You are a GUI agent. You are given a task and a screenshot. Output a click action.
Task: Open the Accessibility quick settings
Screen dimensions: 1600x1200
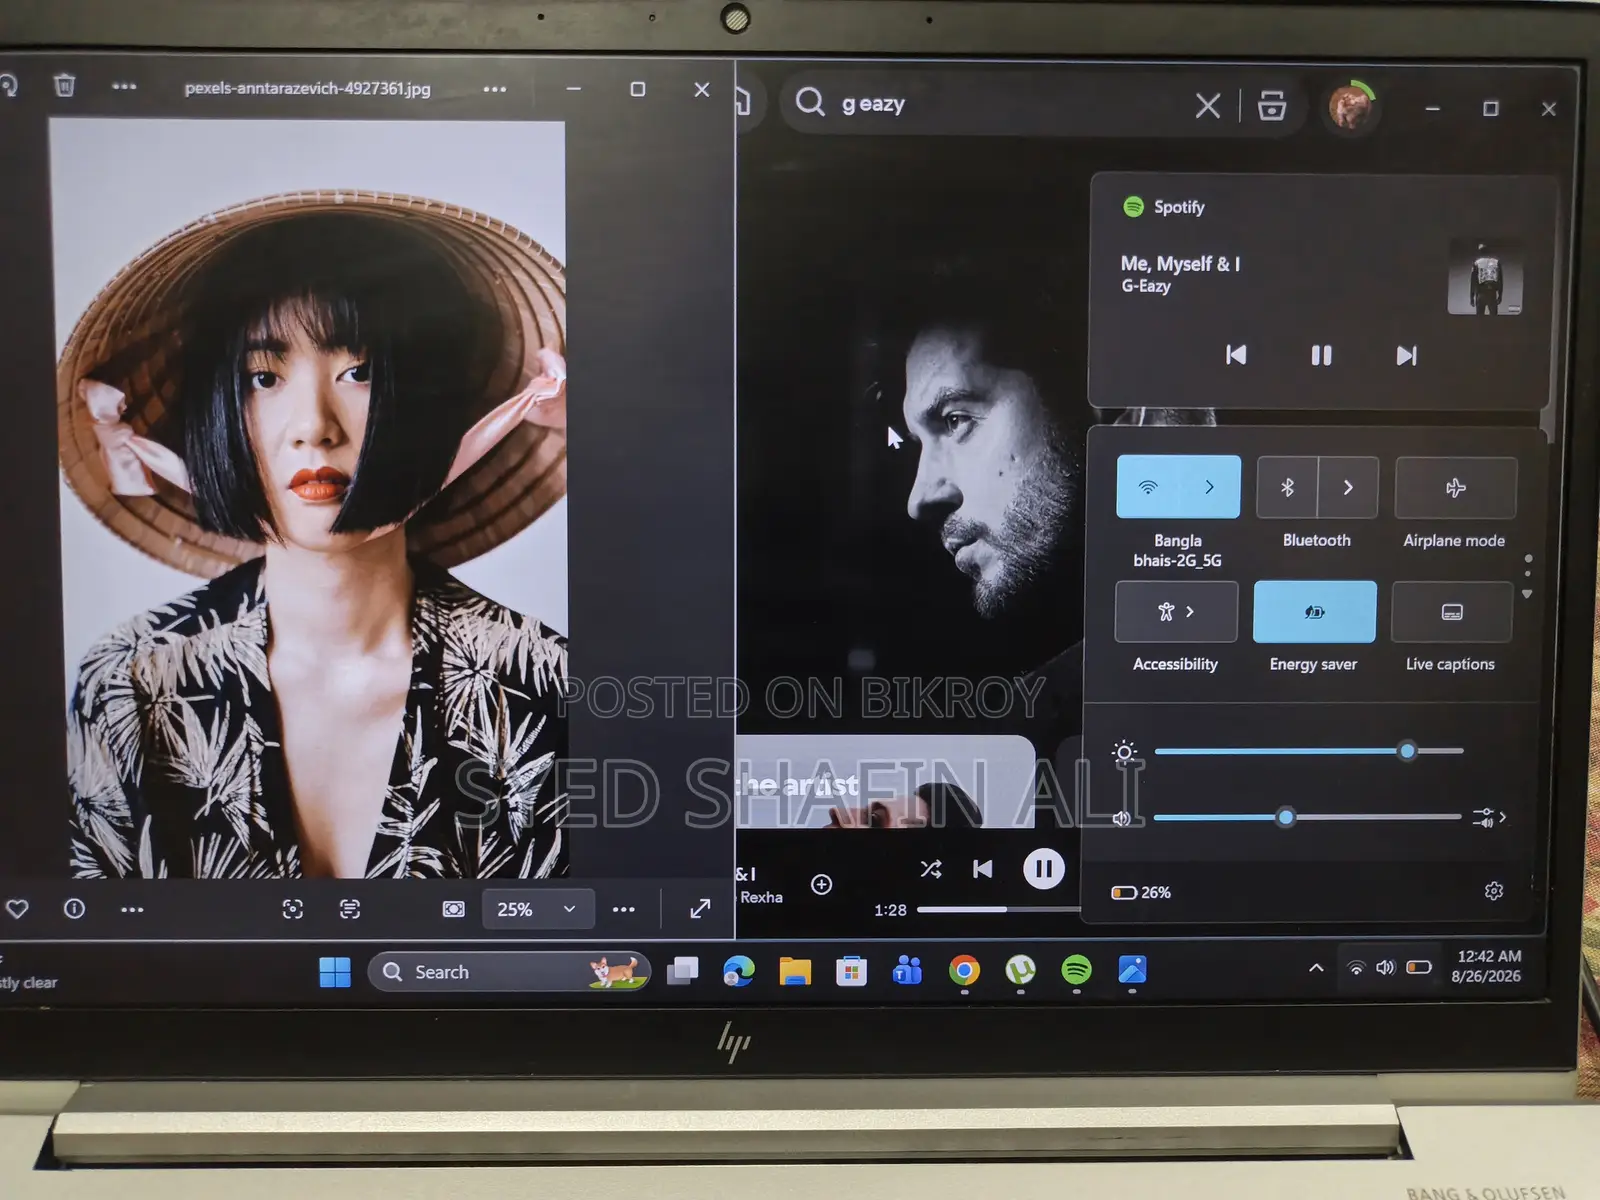(1176, 611)
